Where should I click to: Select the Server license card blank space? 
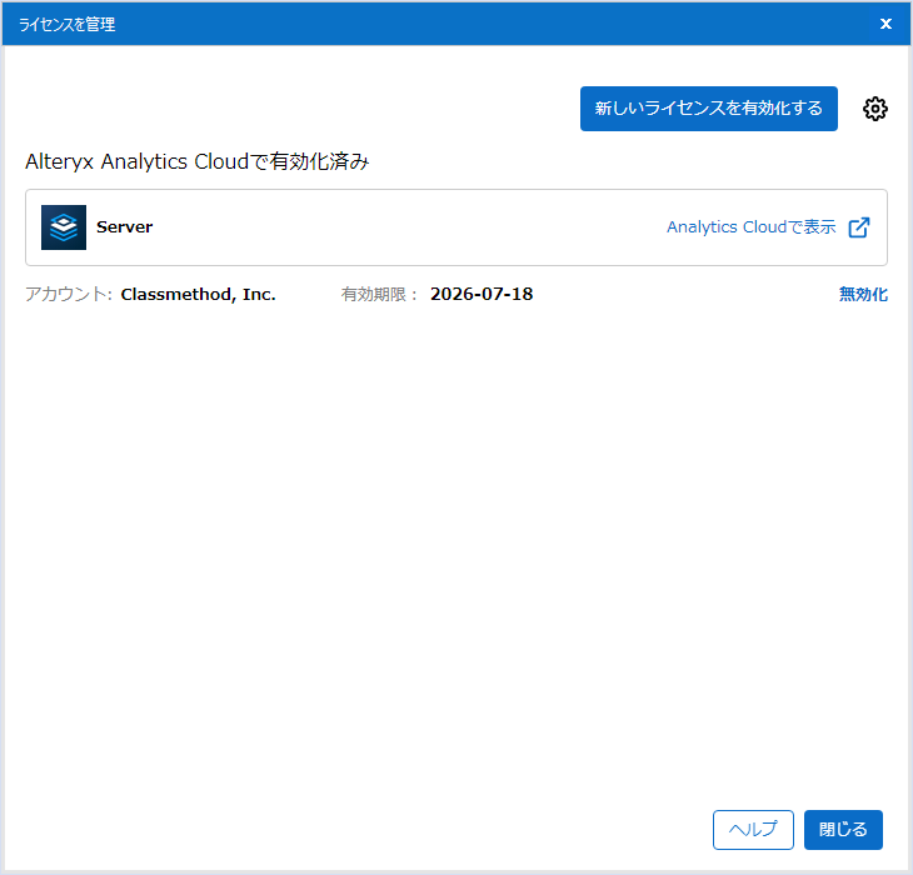tap(400, 227)
